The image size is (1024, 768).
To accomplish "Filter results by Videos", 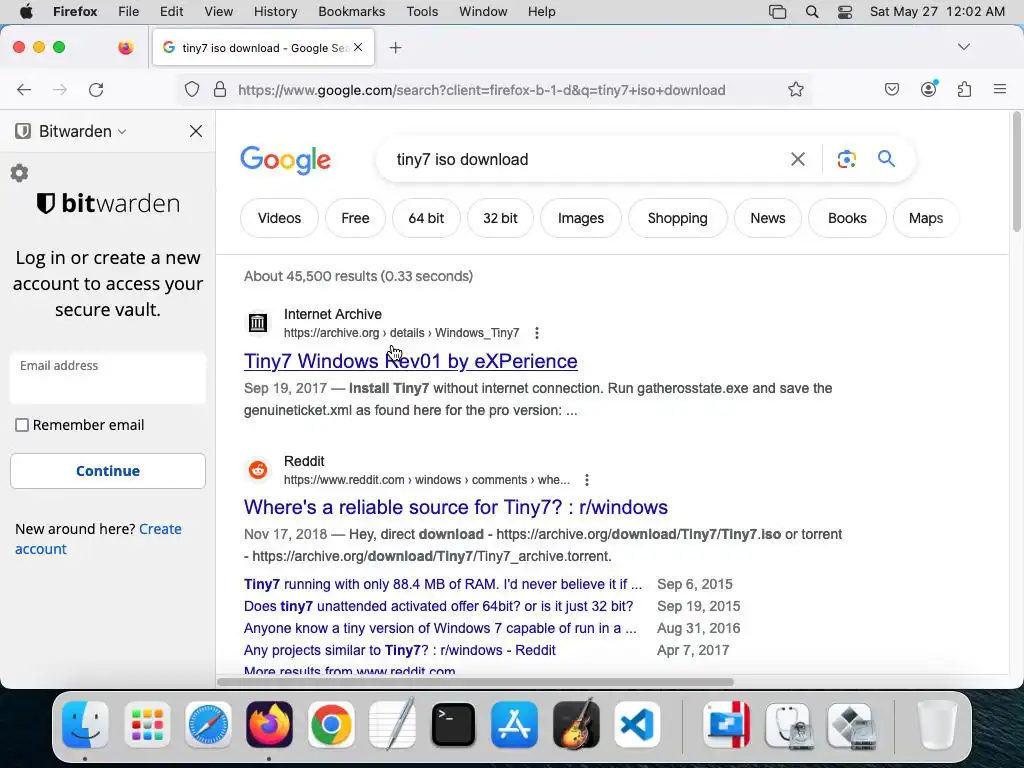I will pos(279,218).
